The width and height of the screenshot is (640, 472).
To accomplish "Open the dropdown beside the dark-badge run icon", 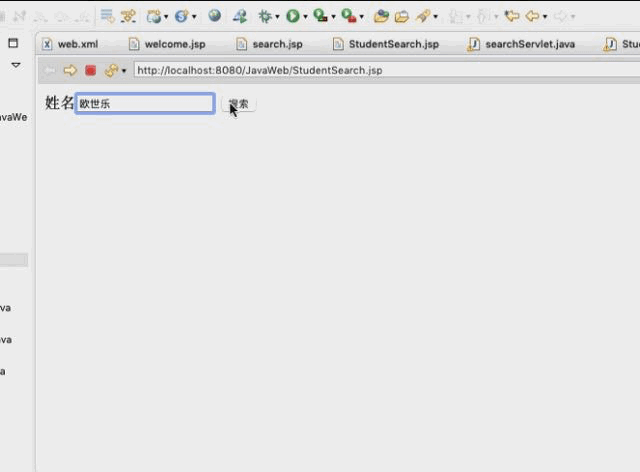I will pyautogui.click(x=333, y=17).
